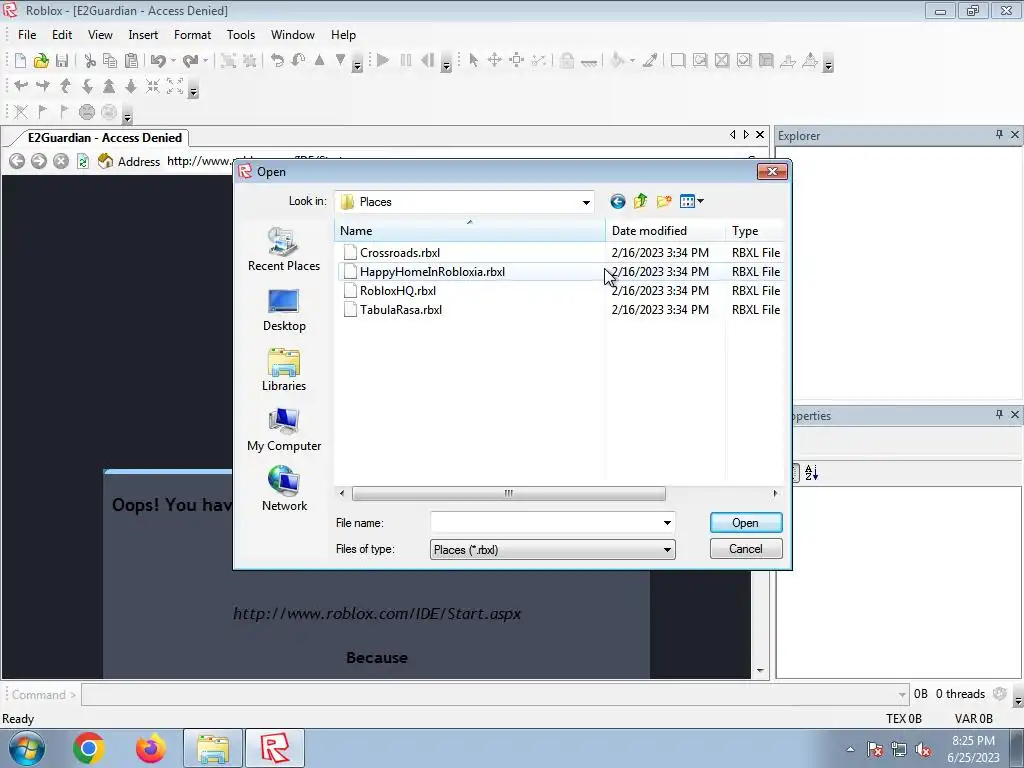Click the eyedropper Dropper tool icon
This screenshot has height=768, width=1024.
(650, 61)
